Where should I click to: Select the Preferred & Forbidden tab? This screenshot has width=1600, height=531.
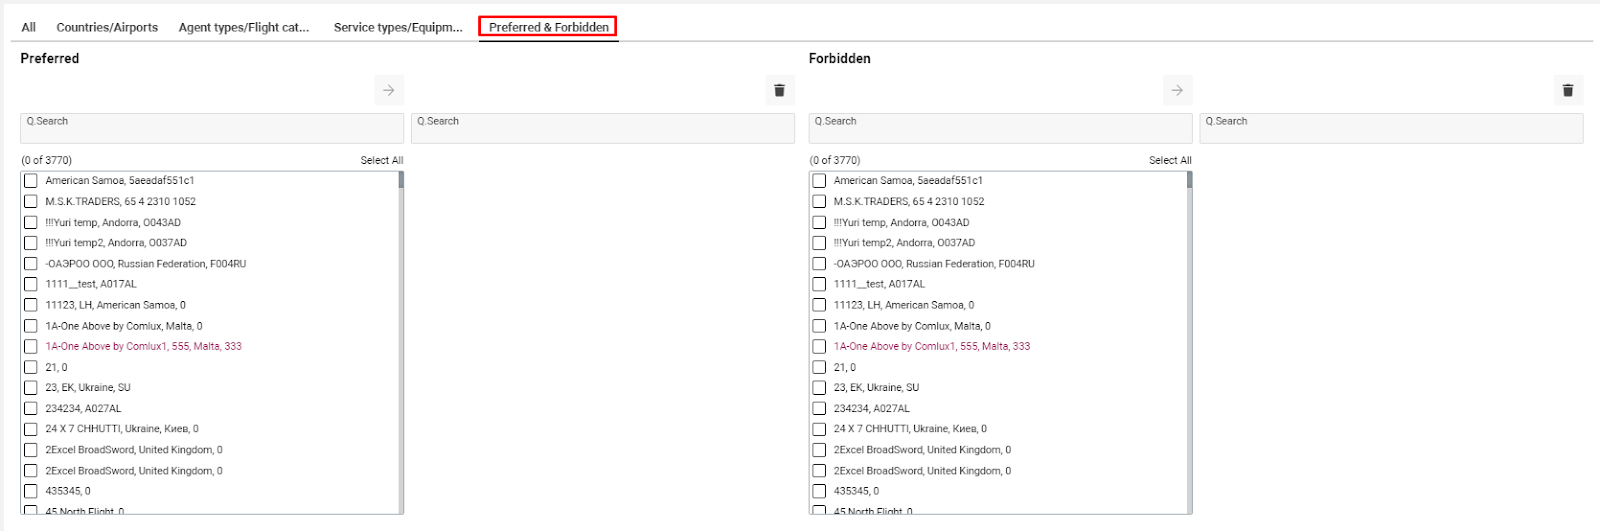pyautogui.click(x=548, y=27)
